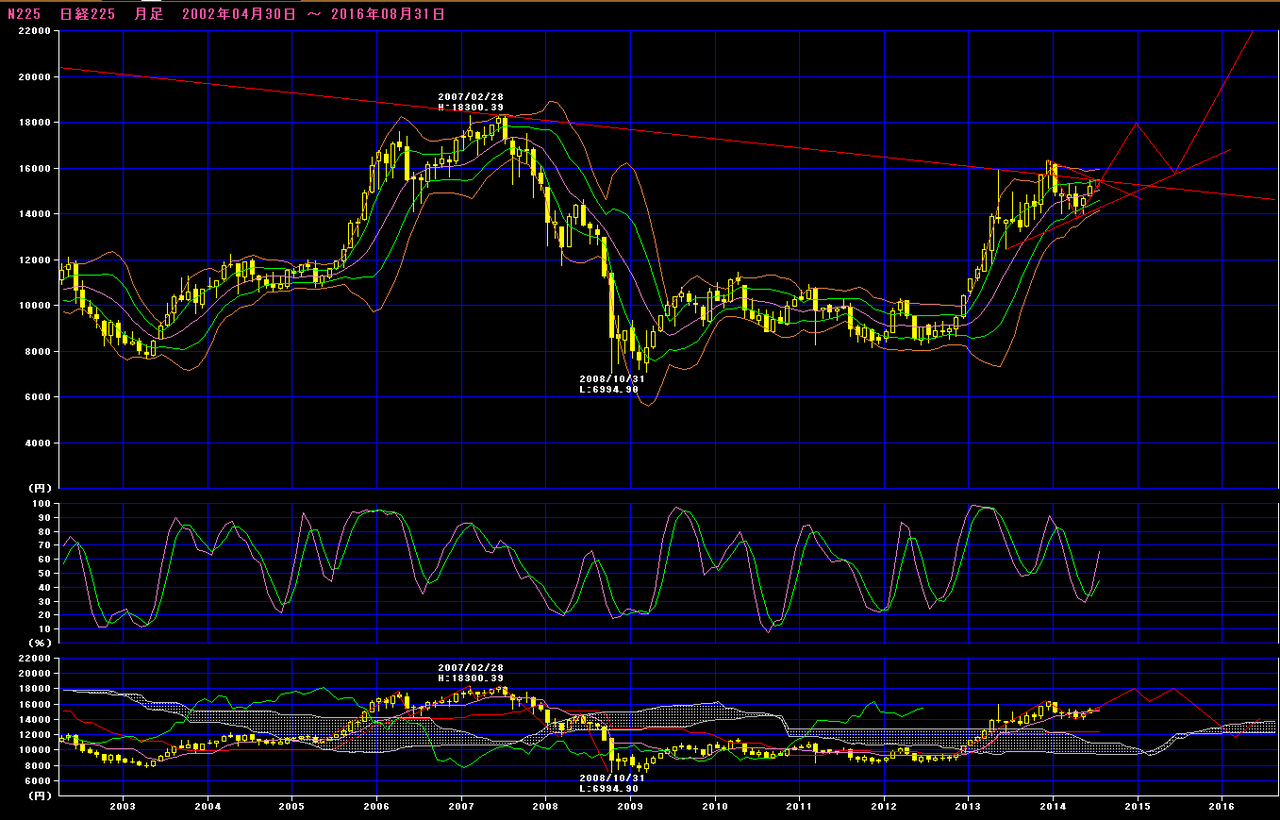Click the 10000 label of the bottom Ichimoku chart

pyautogui.click(x=33, y=750)
